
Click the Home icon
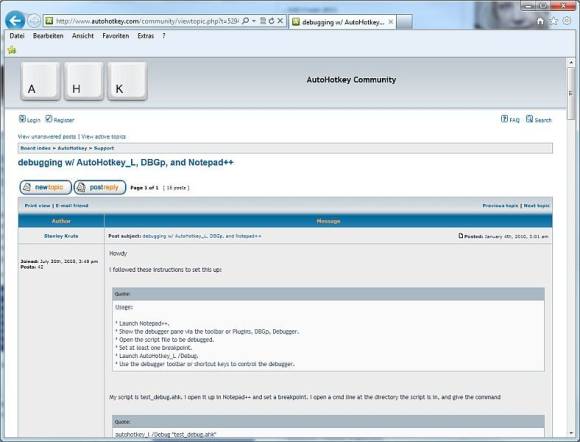[x=540, y=21]
